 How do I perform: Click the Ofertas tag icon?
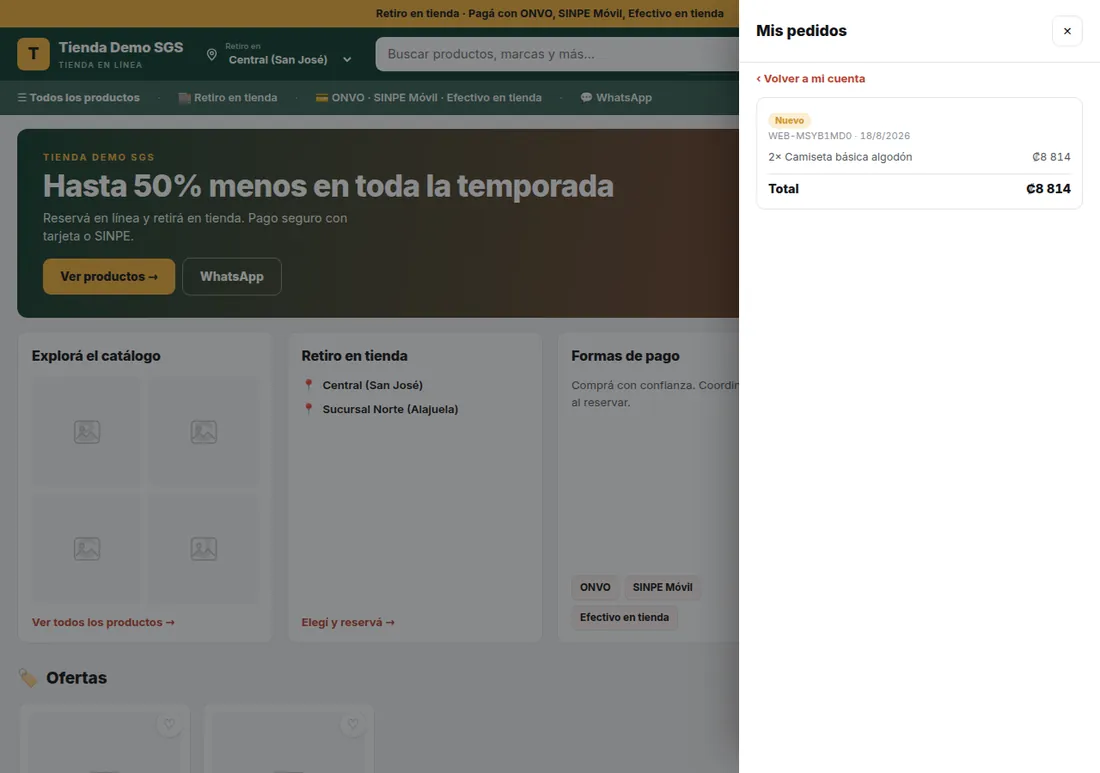point(27,678)
